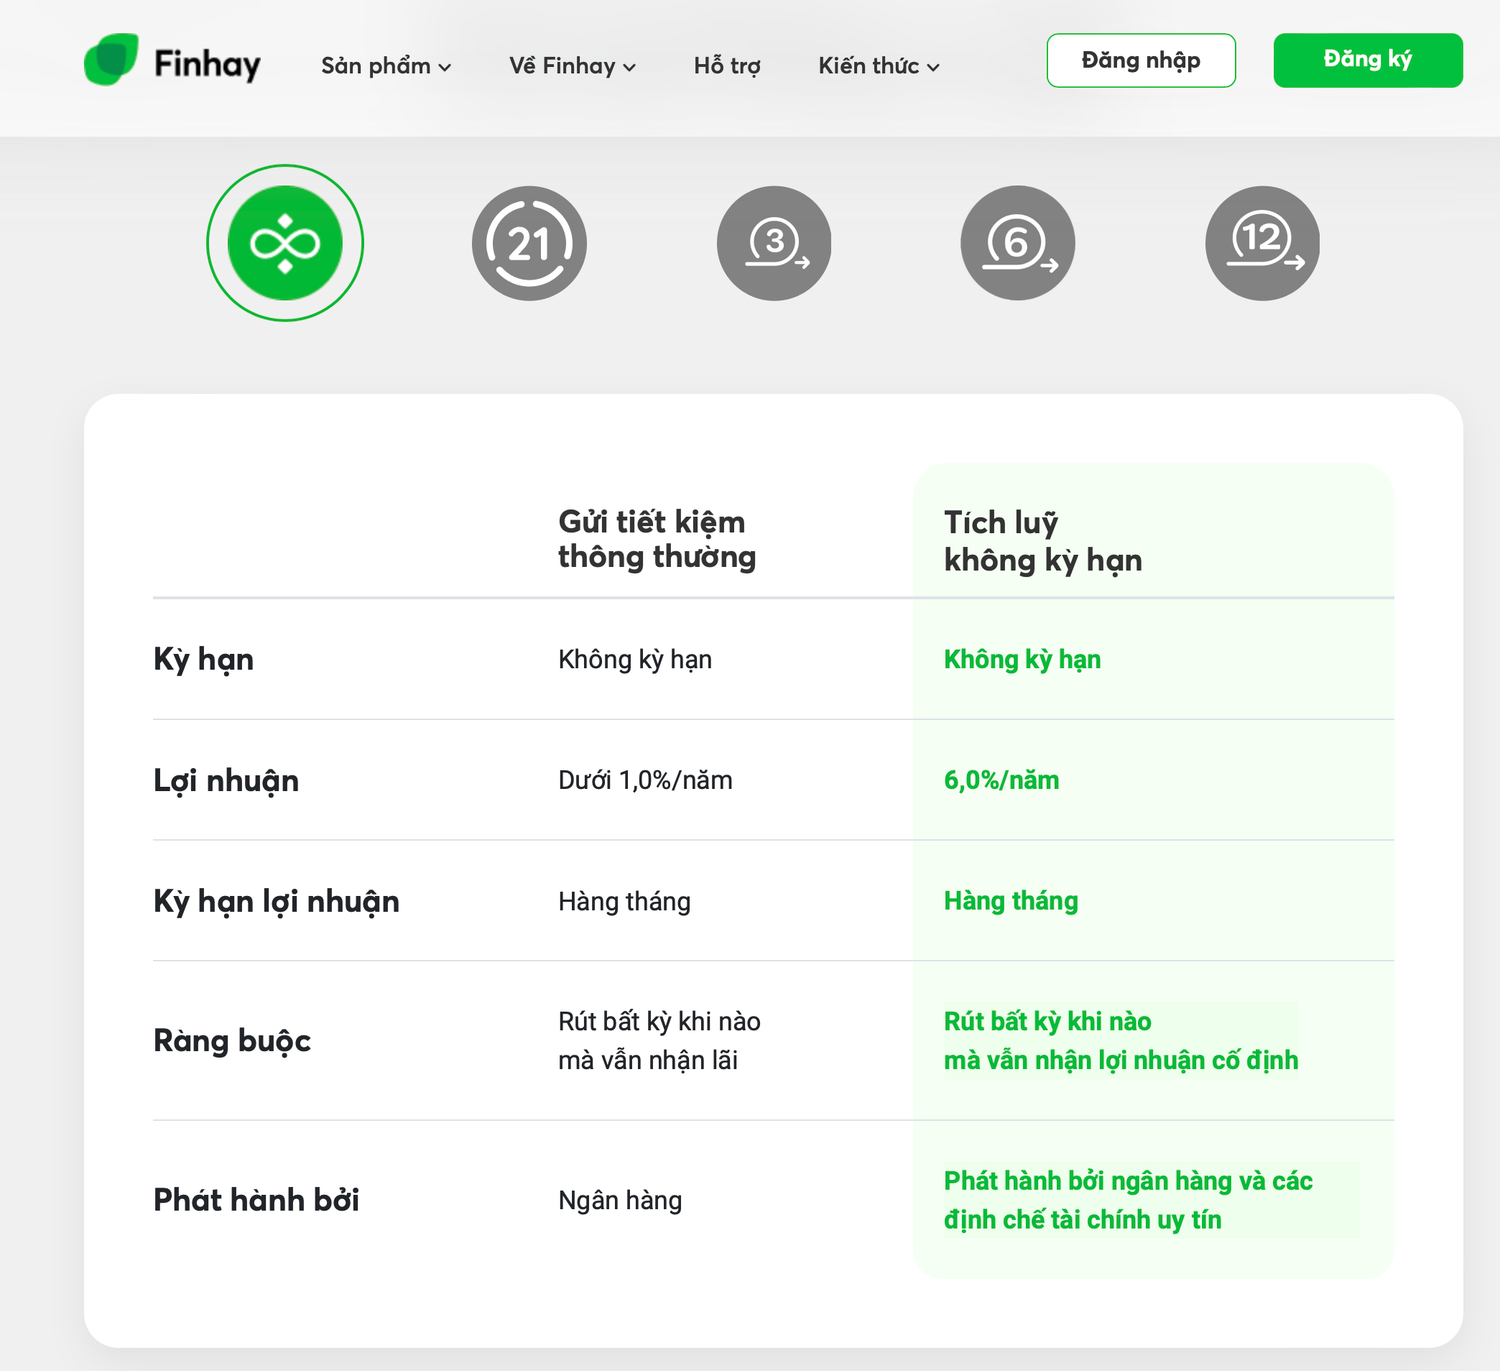Image resolution: width=1500 pixels, height=1371 pixels.
Task: Click the Đăng nhập button
Action: (1141, 60)
